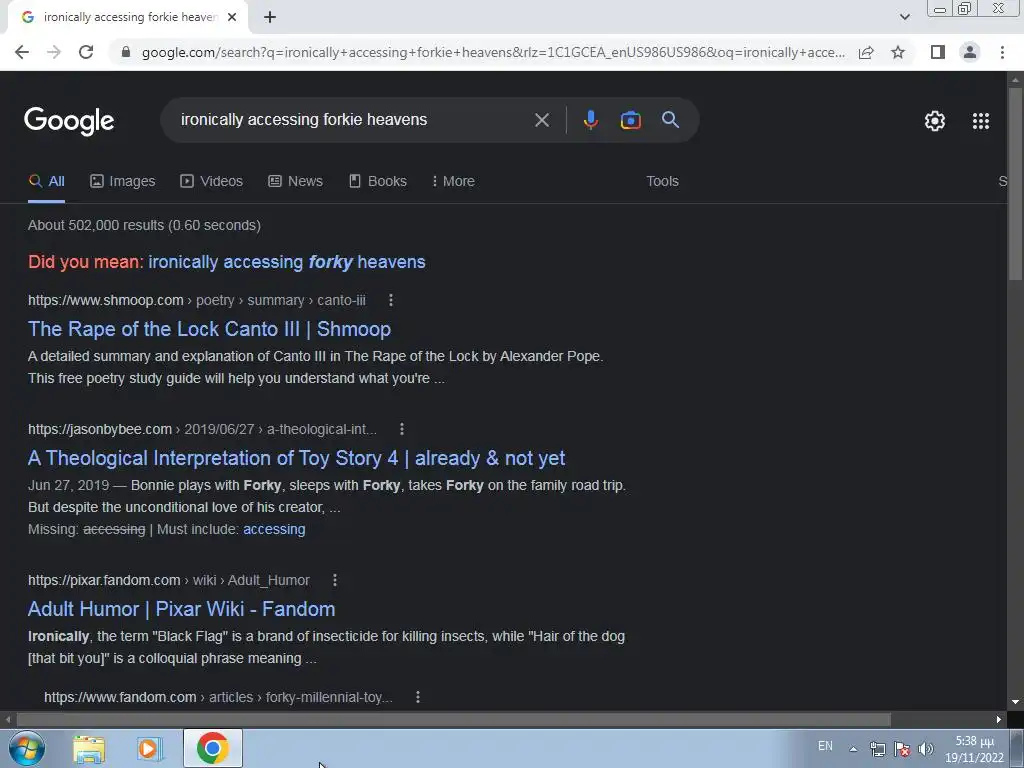Click the Action Center flag tray icon
1024x768 pixels.
point(902,749)
